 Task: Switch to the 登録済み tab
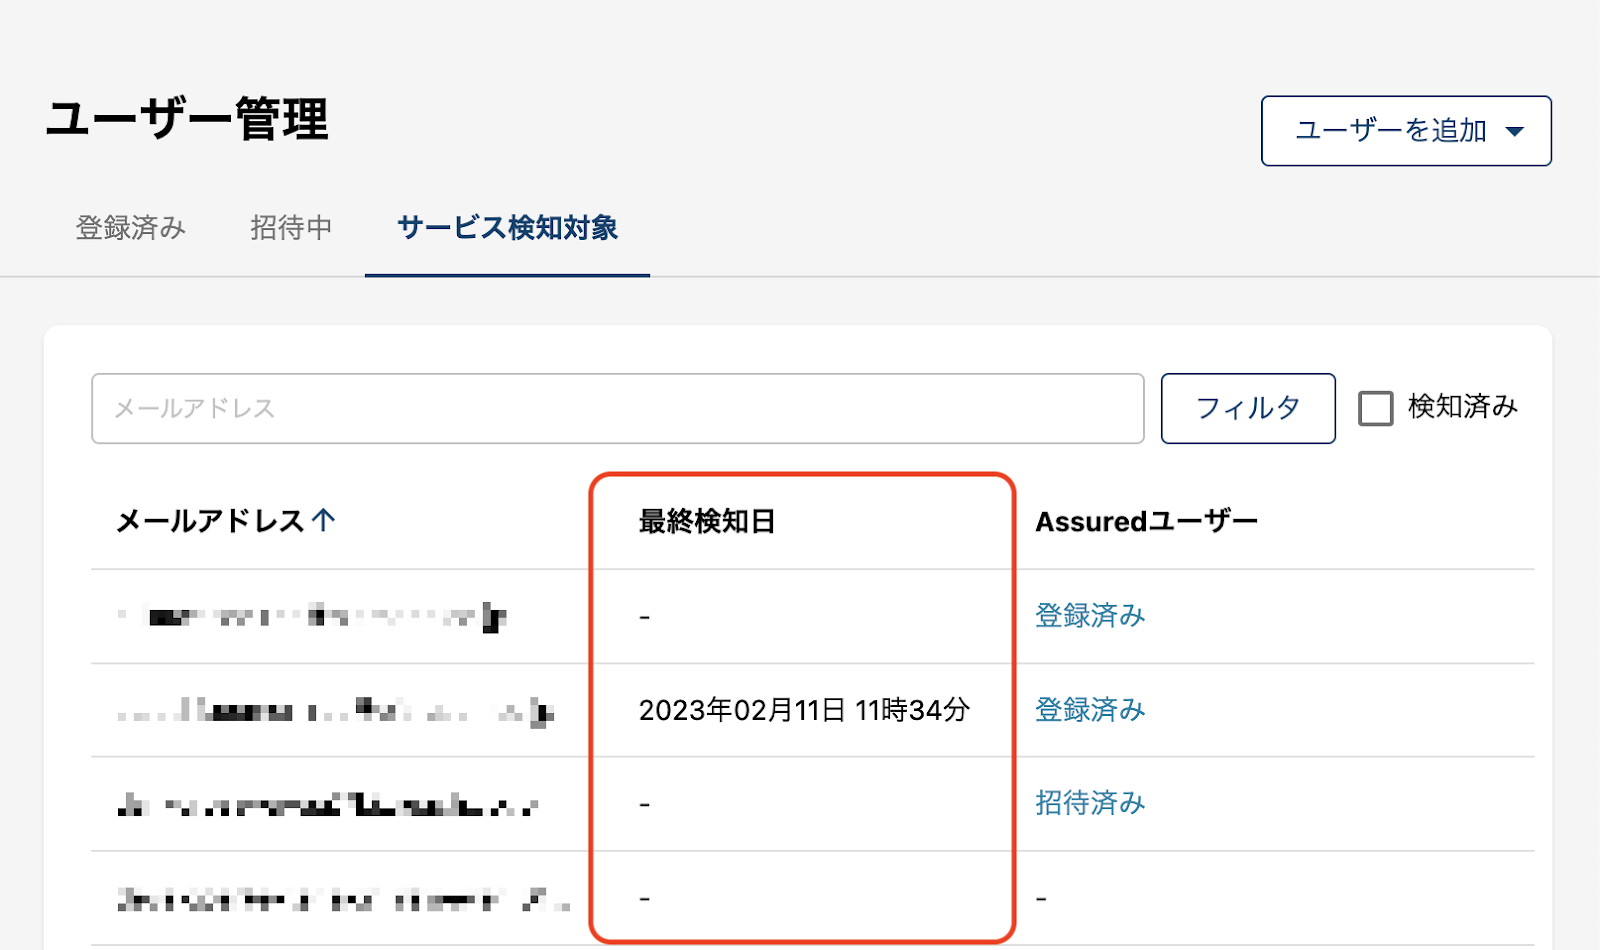pyautogui.click(x=131, y=228)
